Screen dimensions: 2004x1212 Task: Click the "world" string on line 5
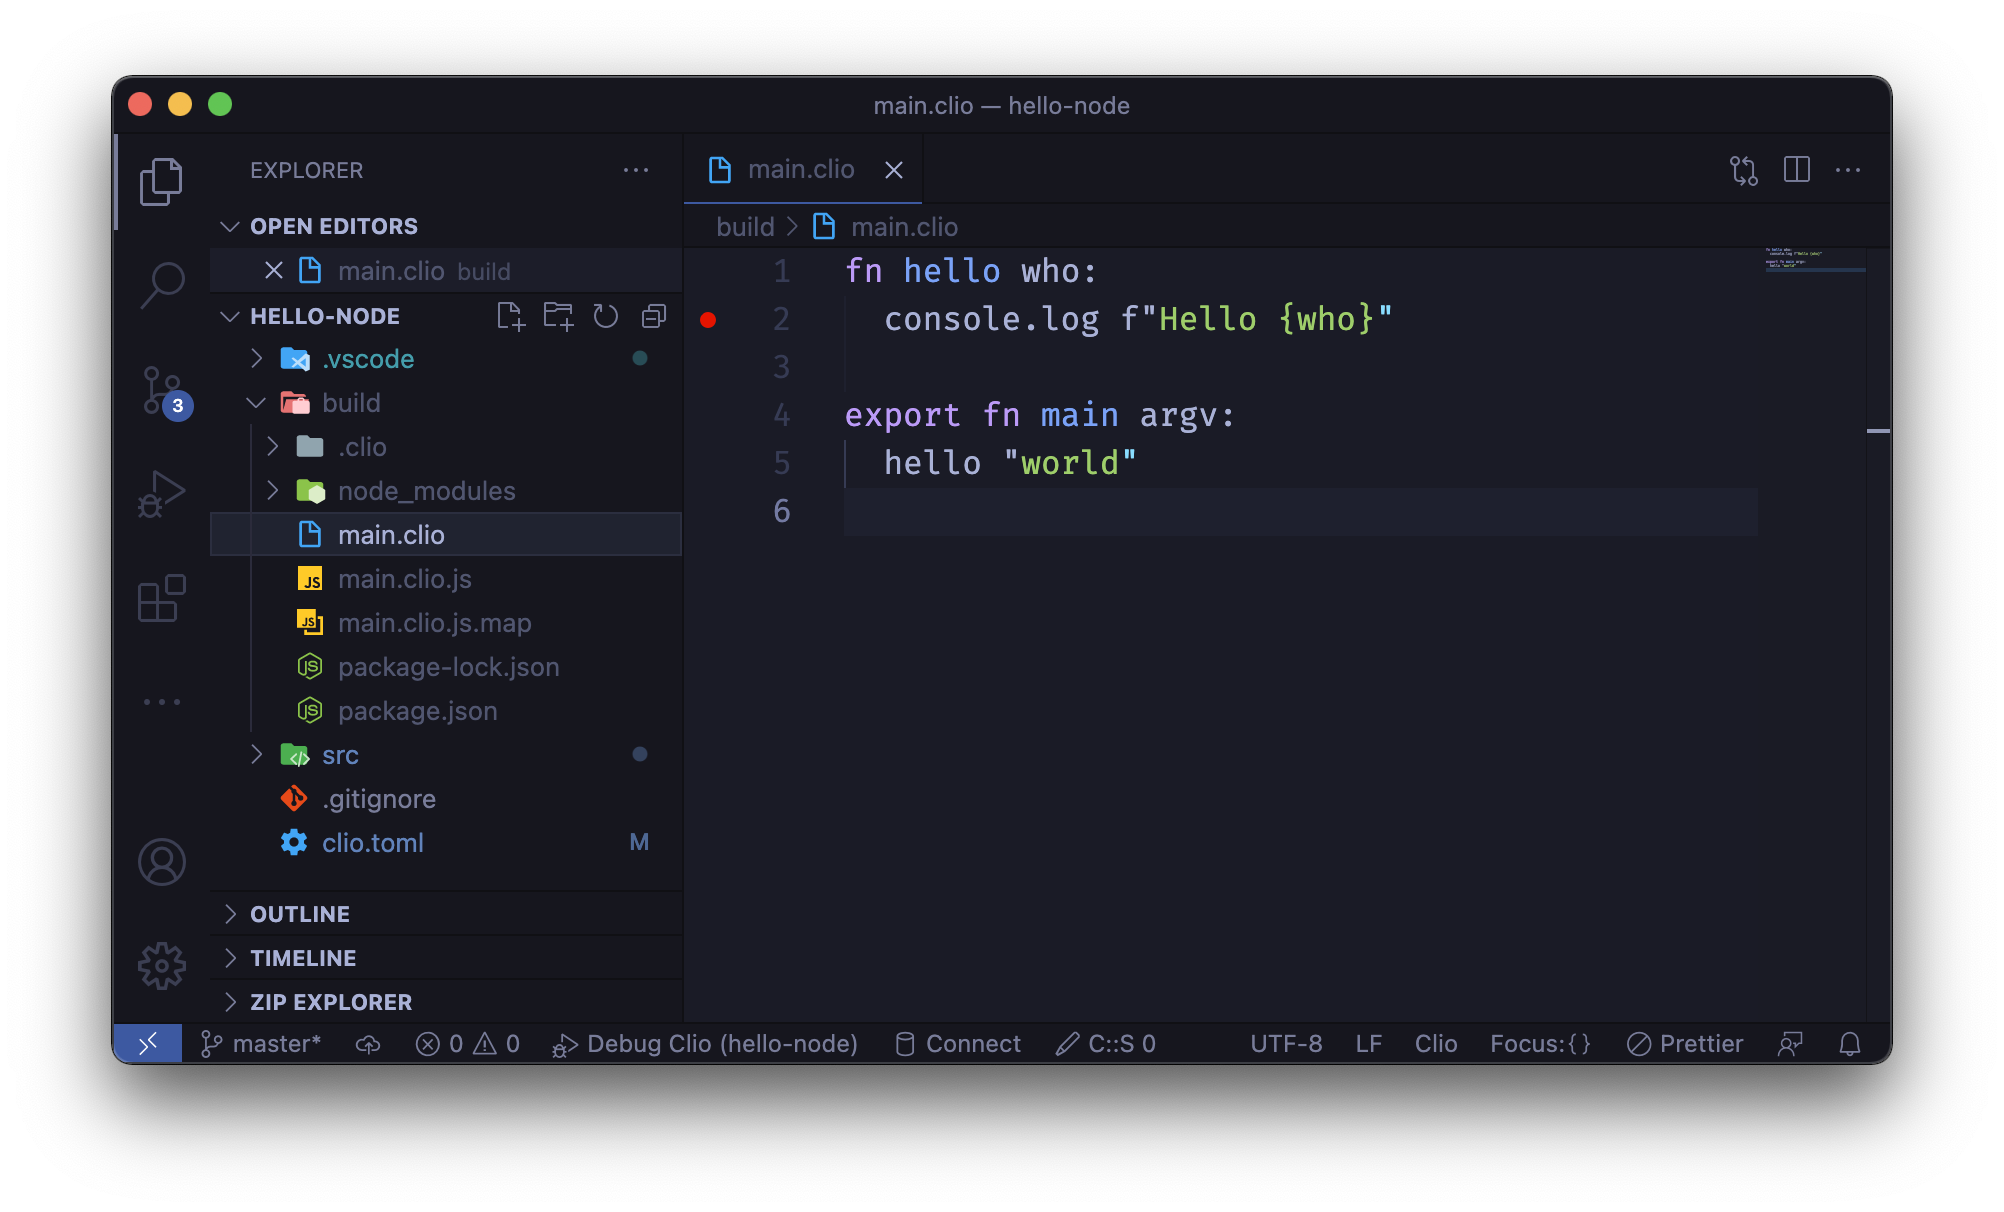1069,463
